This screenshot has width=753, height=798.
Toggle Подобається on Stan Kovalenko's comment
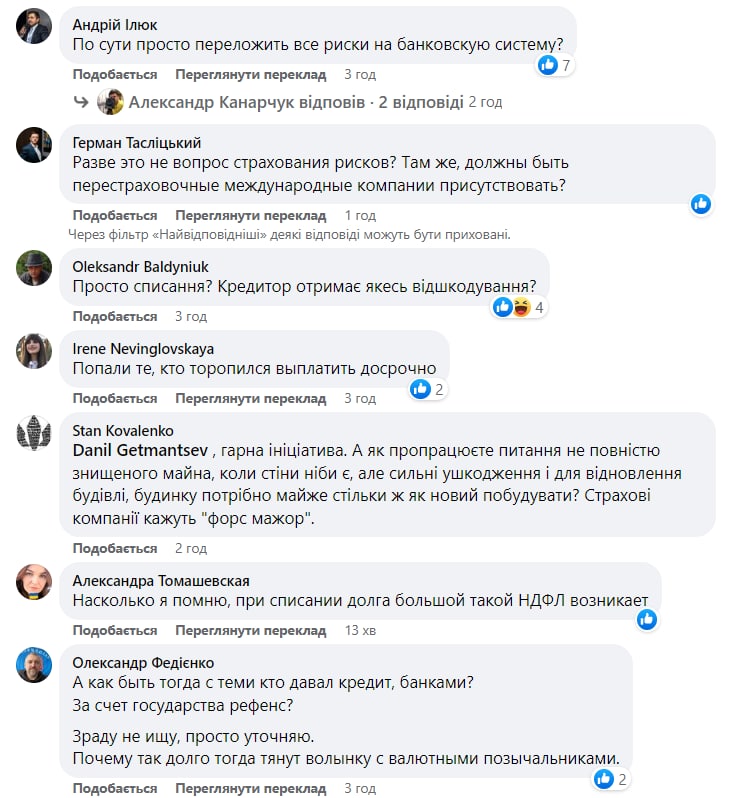coord(115,549)
